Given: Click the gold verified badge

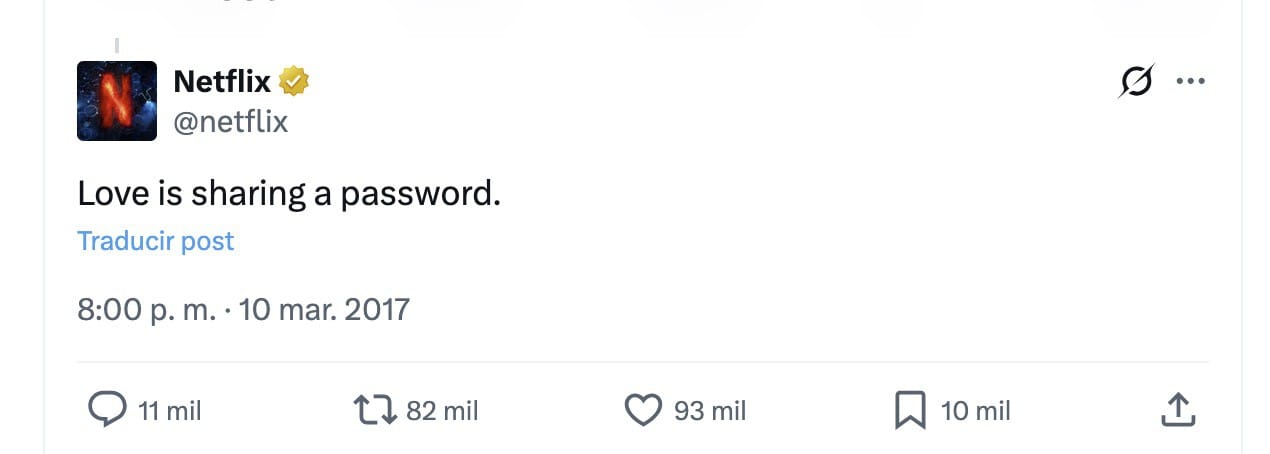Looking at the screenshot, I should 294,81.
